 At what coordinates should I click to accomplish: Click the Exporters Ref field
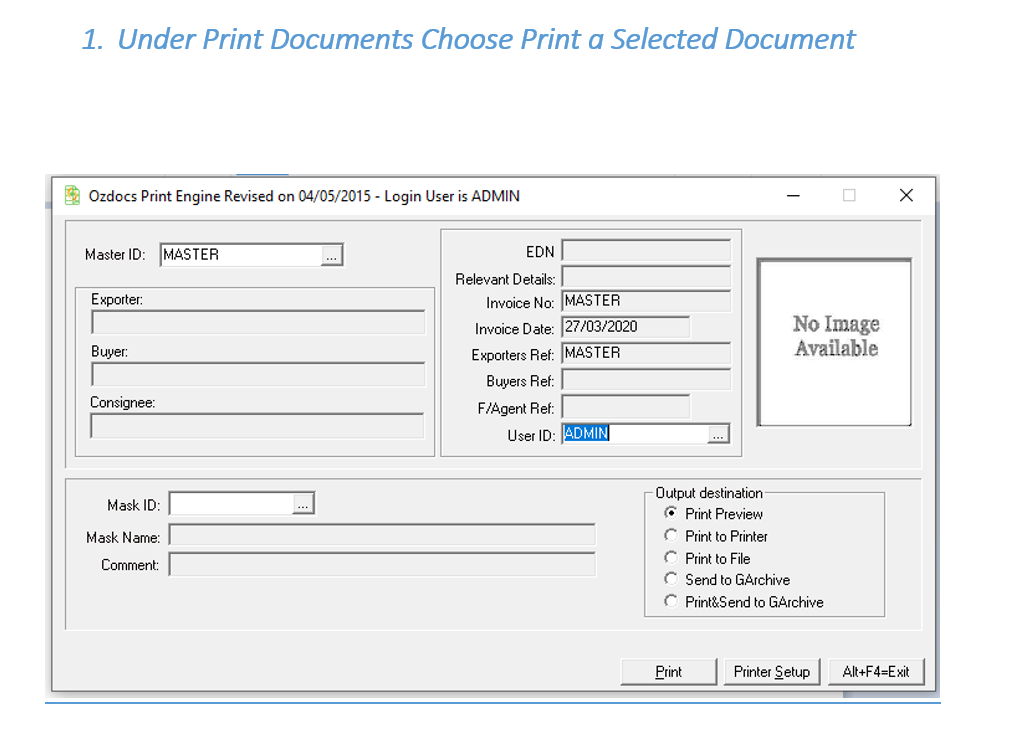pyautogui.click(x=646, y=353)
